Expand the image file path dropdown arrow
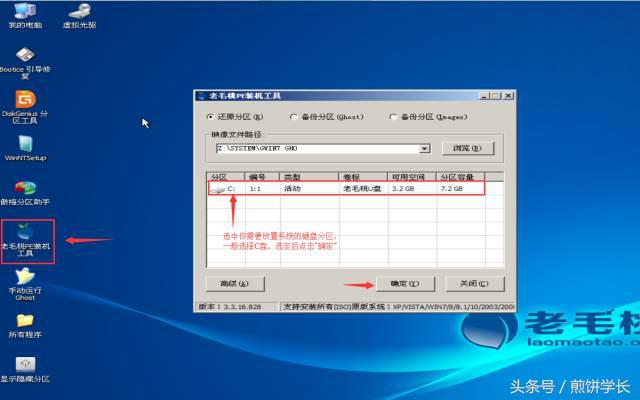Viewport: 640px width, 400px height. [x=425, y=149]
